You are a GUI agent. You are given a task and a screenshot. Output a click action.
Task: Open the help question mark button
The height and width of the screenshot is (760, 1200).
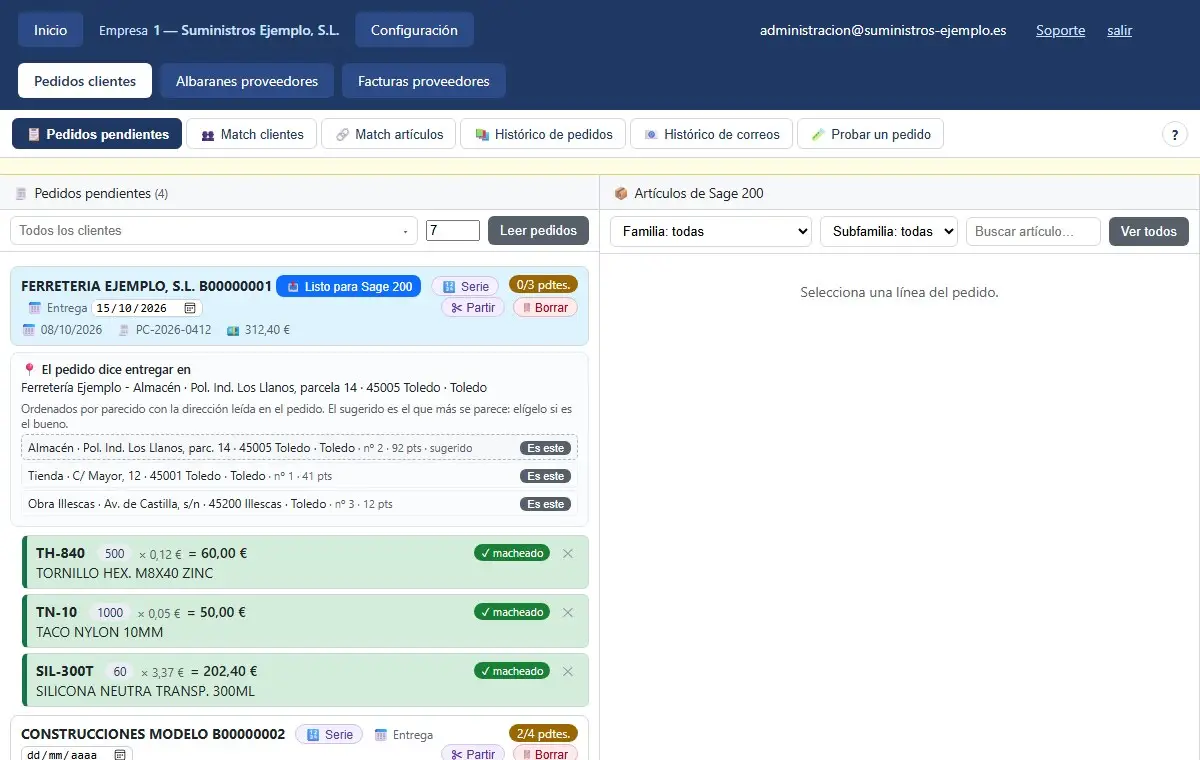[x=1174, y=134]
